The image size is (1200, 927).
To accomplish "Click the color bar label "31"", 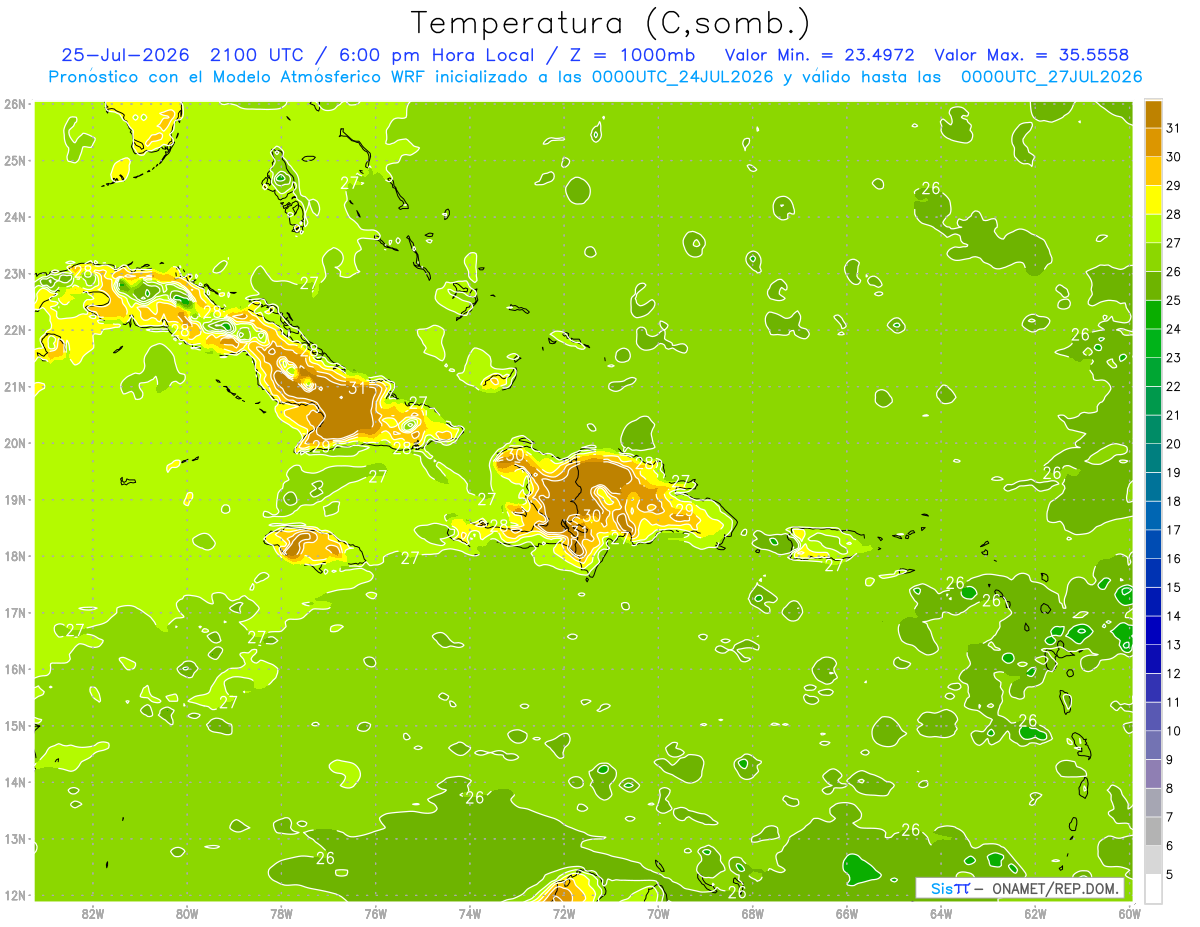I will [x=1174, y=128].
